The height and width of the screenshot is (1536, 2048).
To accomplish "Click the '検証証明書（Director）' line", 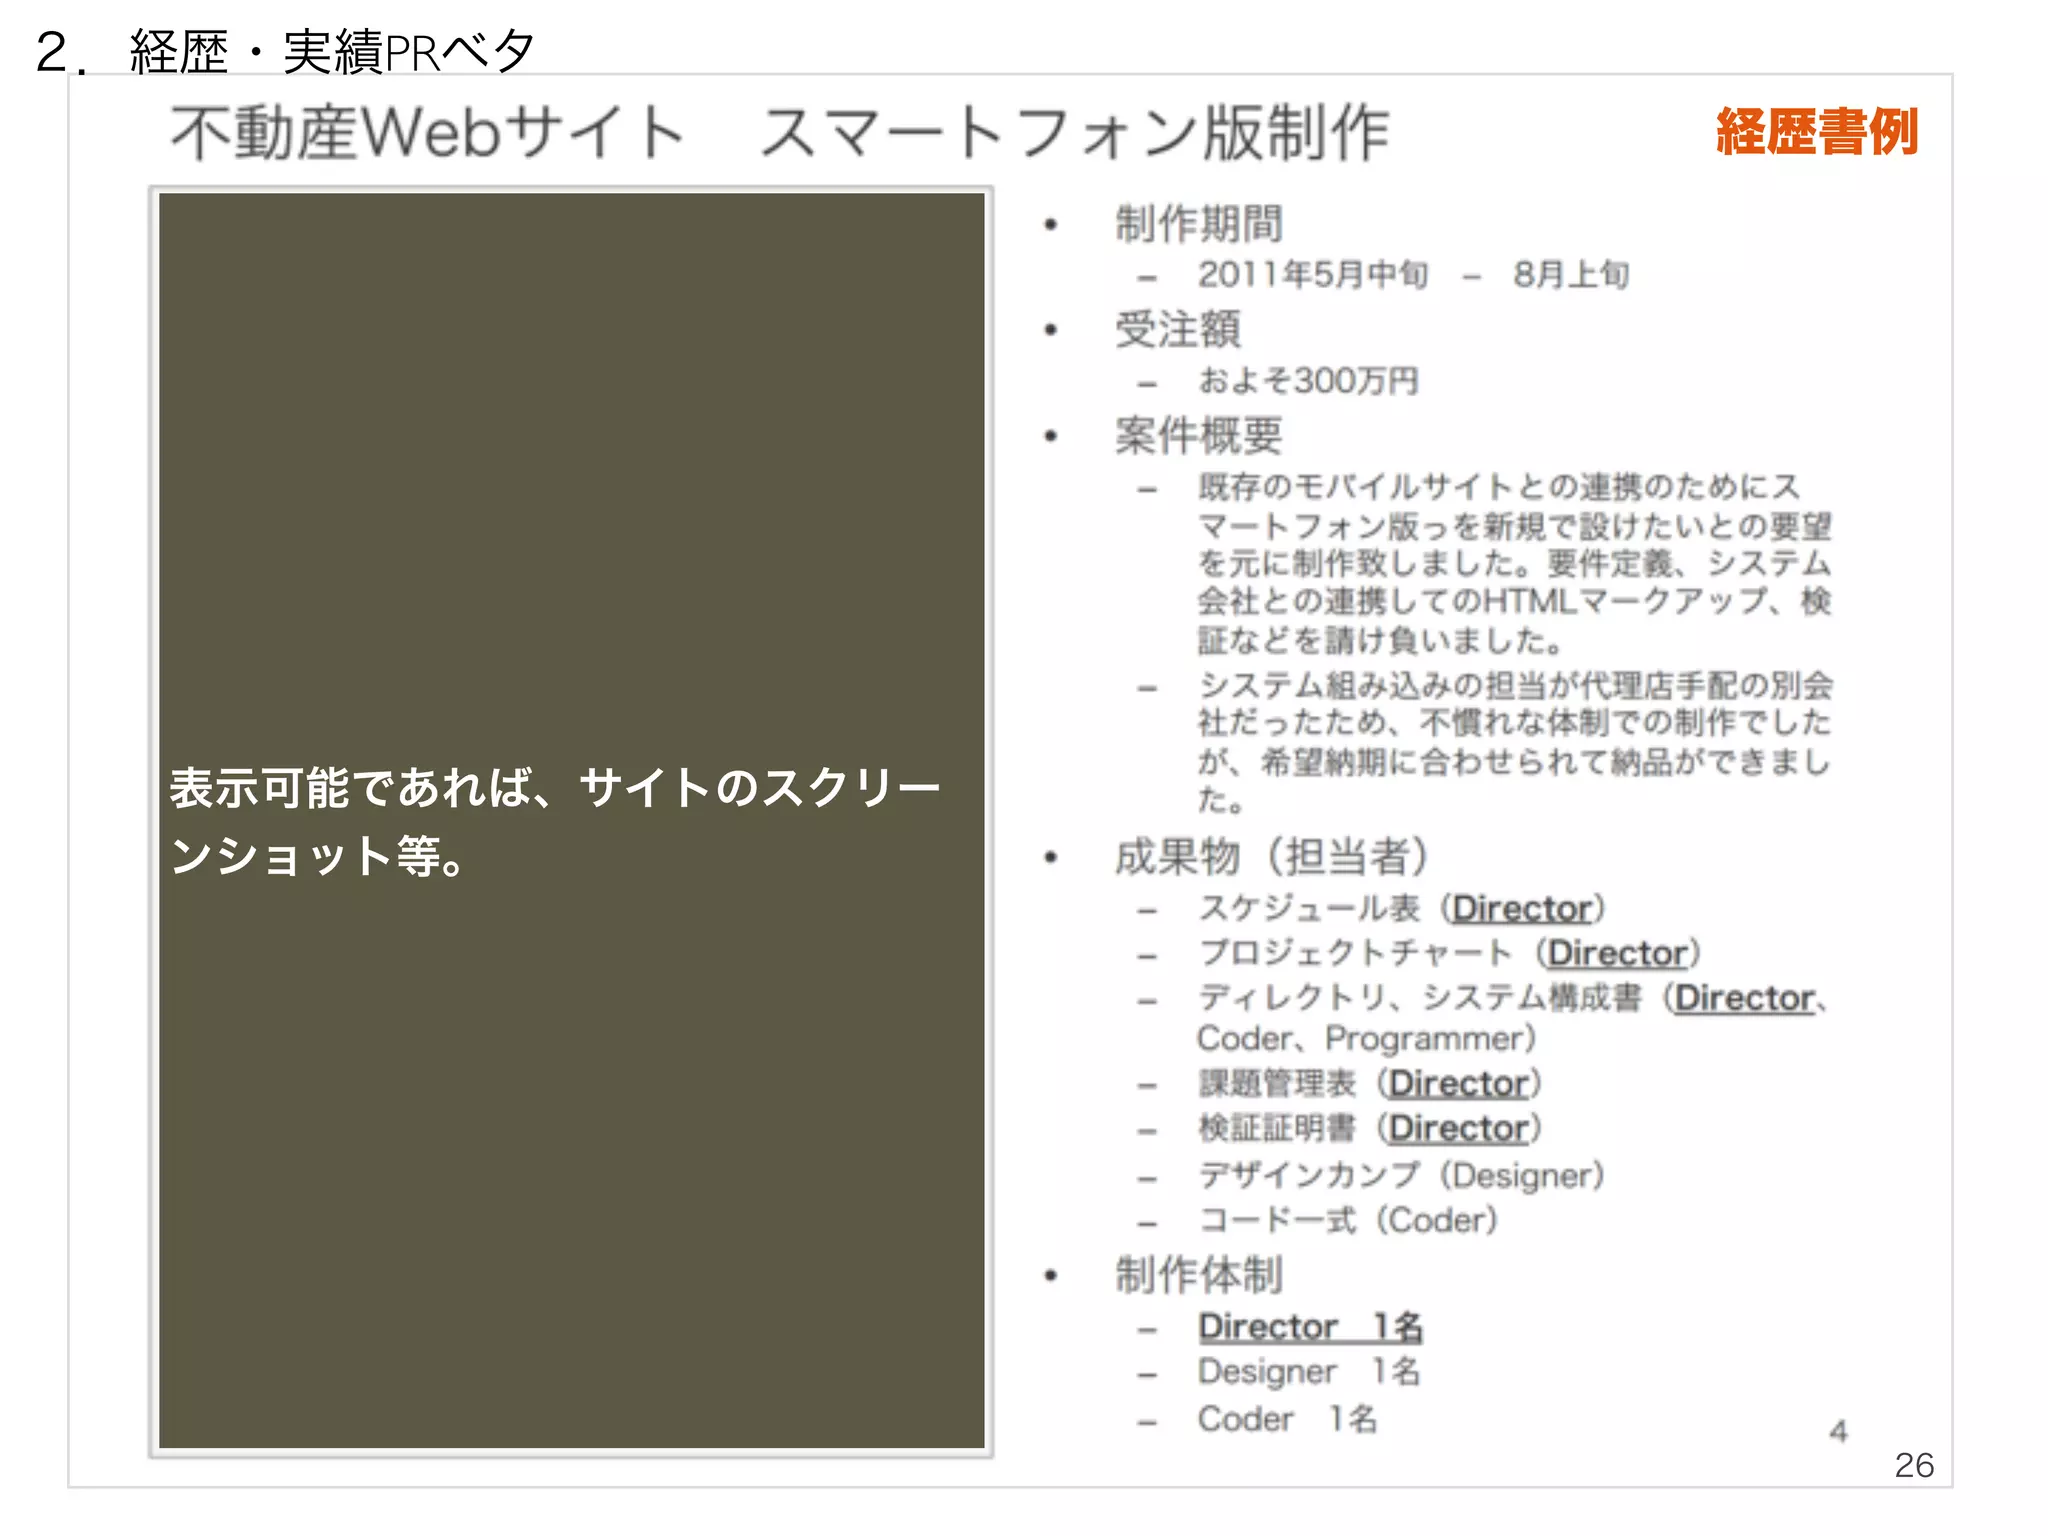I will (x=1370, y=1128).
